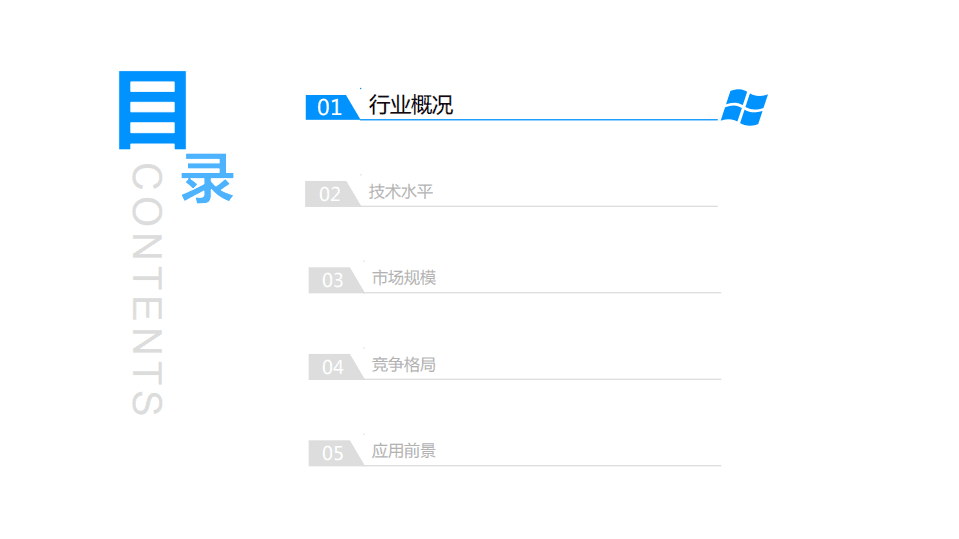This screenshot has height=539, width=959.
Task: Click the gray 05 number badge
Action: pos(332,454)
